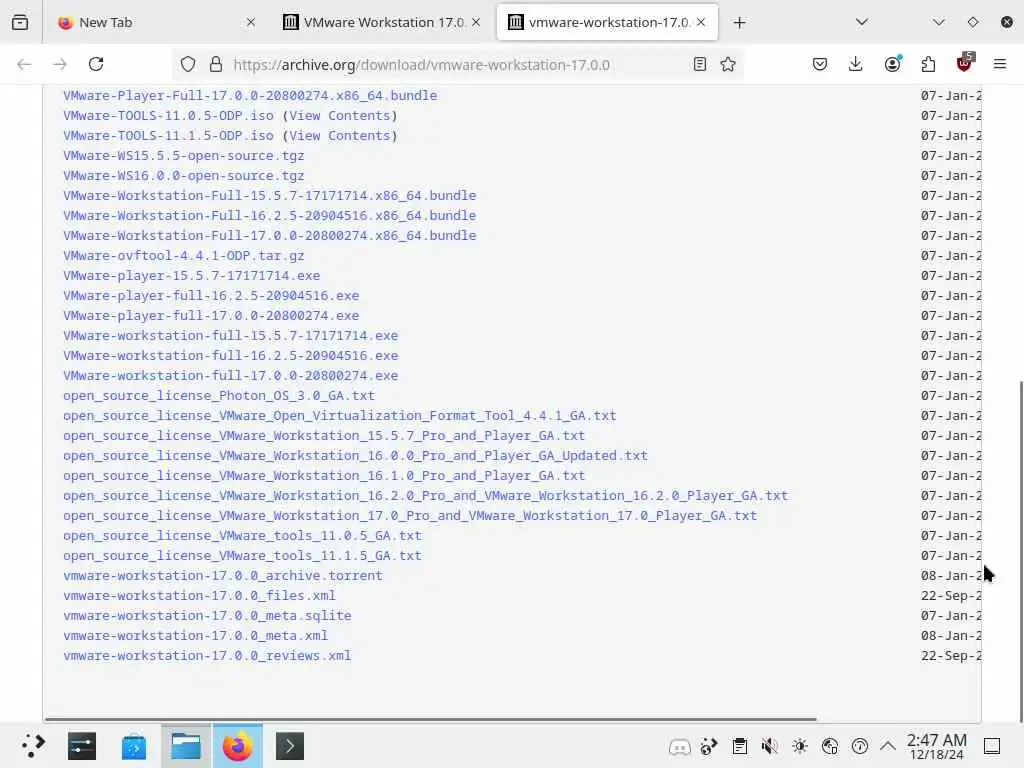Click the show desktop button
1024x768 pixels.
992,746
